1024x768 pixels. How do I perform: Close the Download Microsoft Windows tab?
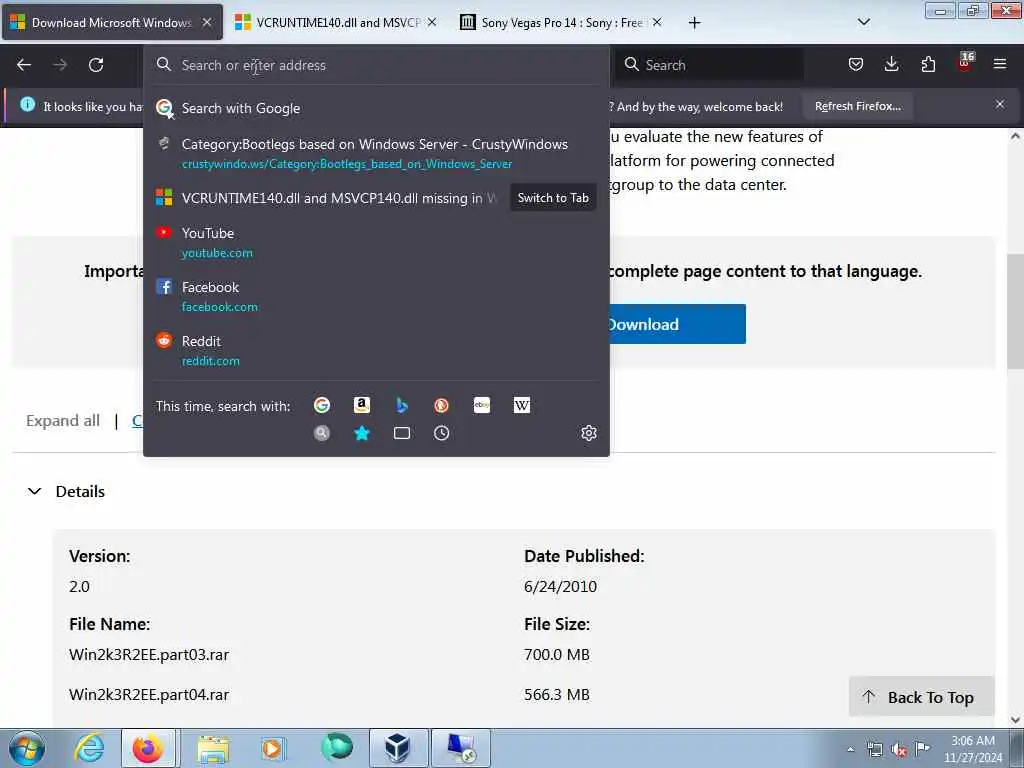click(207, 22)
